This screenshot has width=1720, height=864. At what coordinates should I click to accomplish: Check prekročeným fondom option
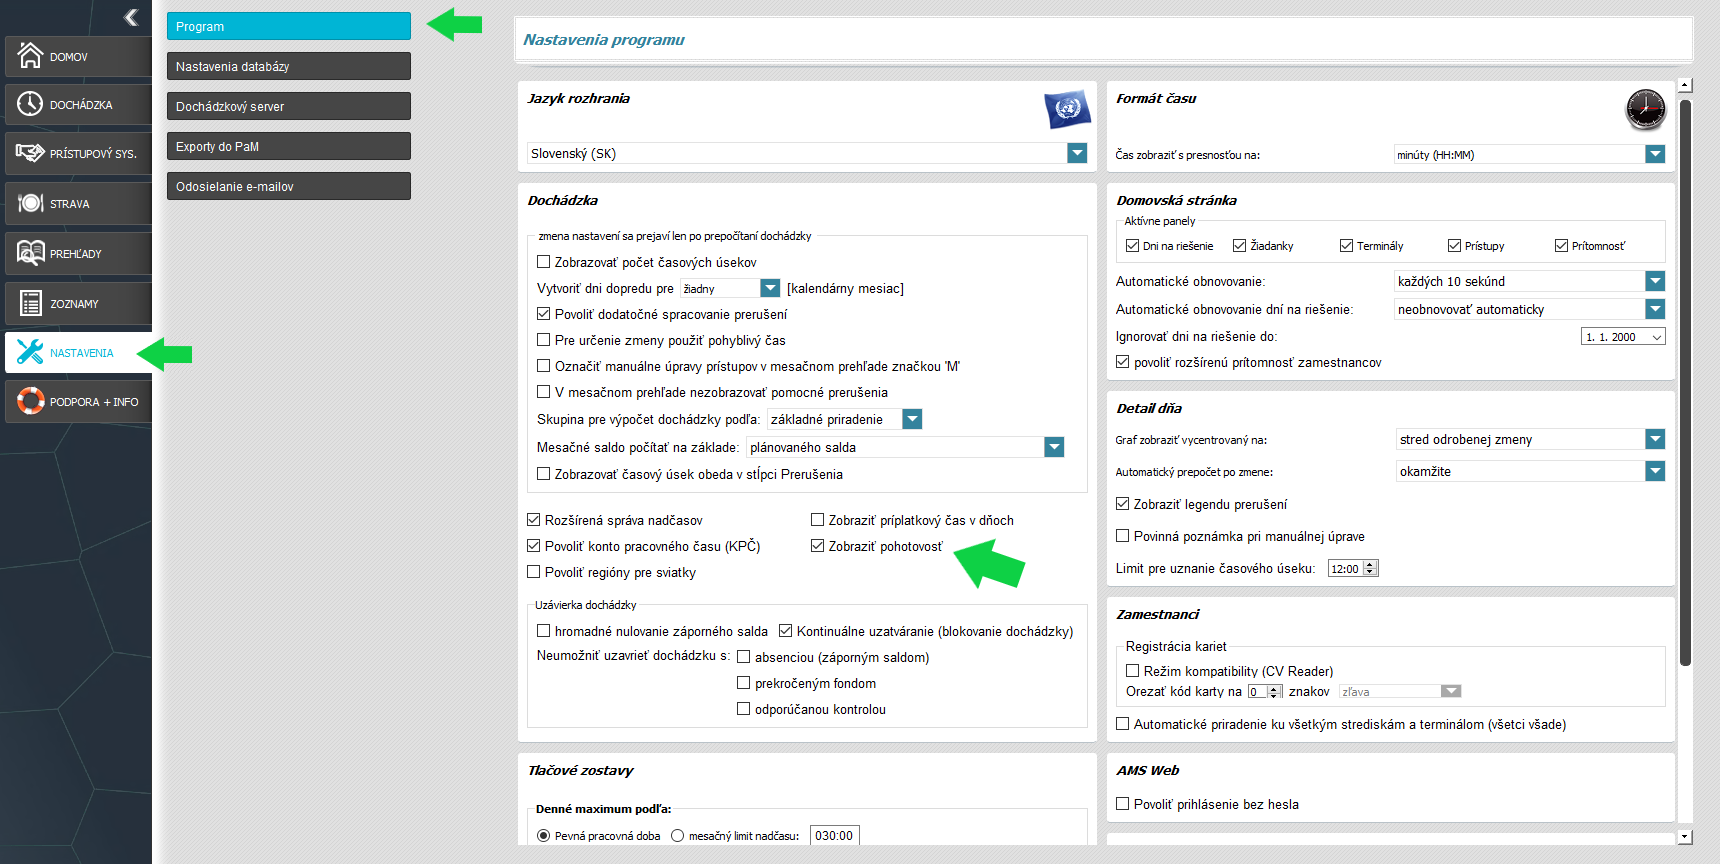click(x=744, y=683)
